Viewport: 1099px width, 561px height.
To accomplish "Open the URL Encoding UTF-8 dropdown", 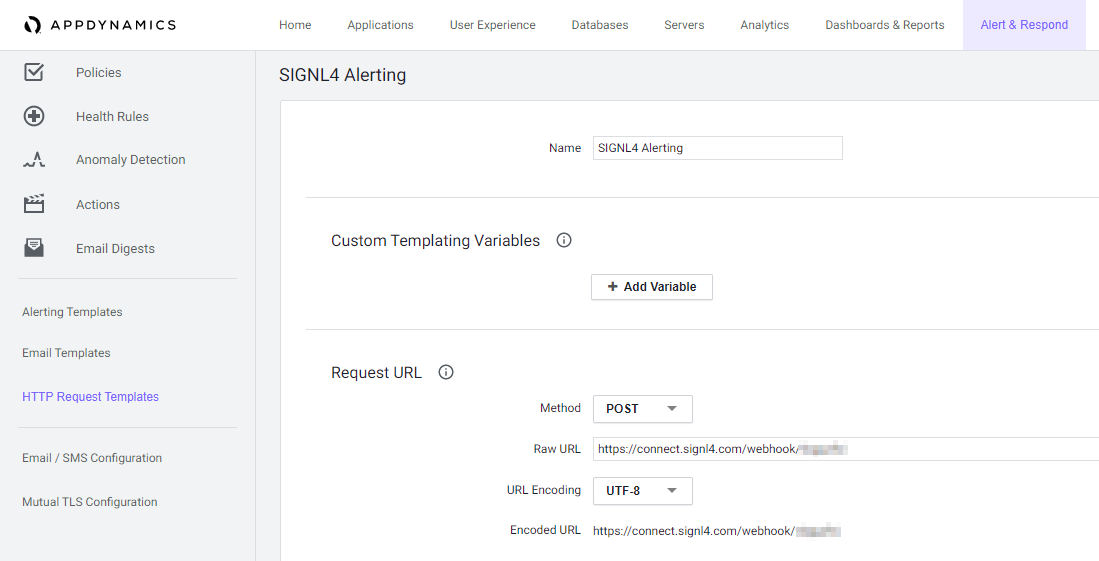I will 643,491.
